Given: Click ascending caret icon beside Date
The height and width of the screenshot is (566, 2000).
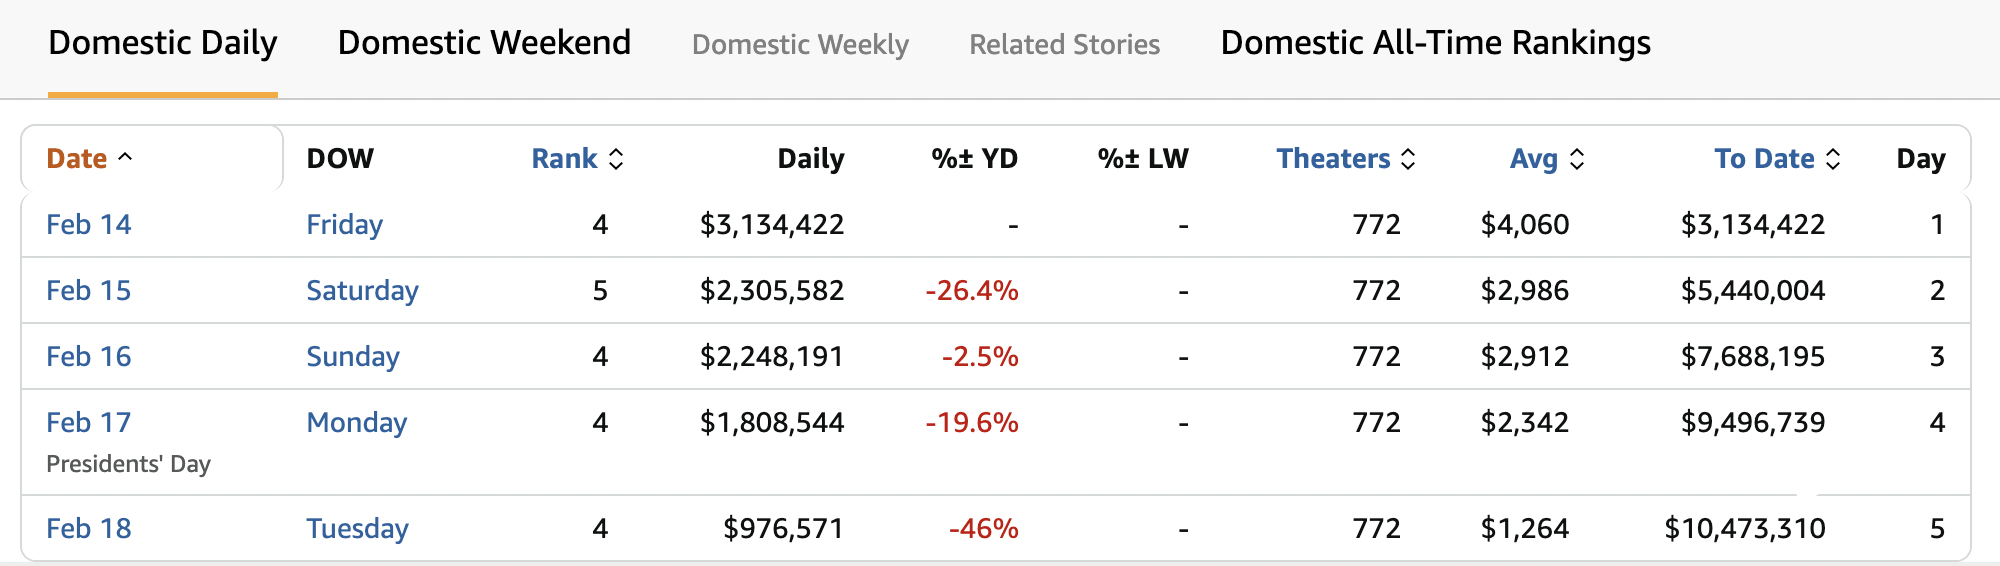Looking at the screenshot, I should pos(125,158).
